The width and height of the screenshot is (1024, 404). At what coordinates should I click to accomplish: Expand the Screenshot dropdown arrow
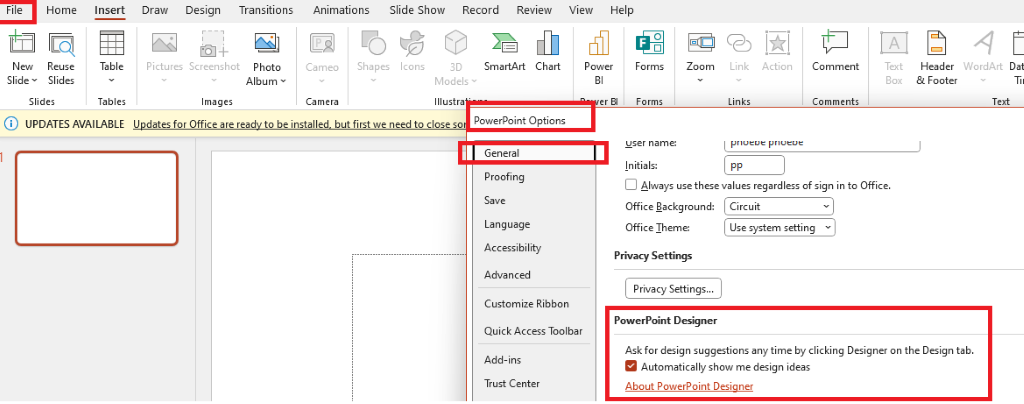pyautogui.click(x=214, y=81)
